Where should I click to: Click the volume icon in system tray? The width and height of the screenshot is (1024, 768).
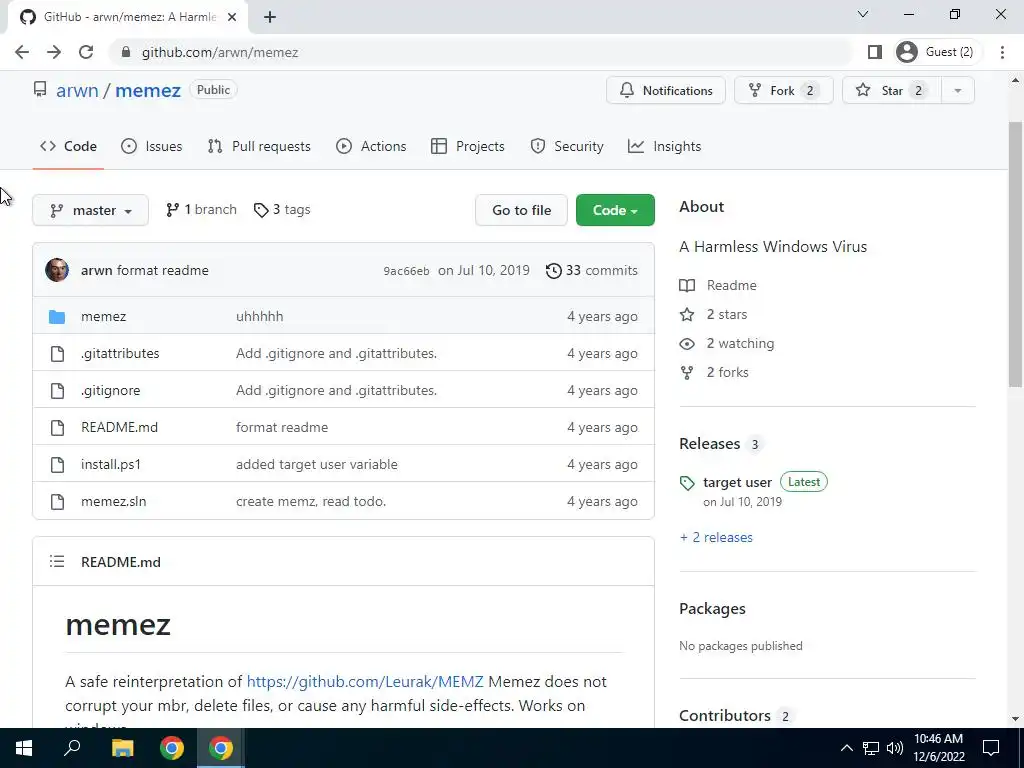pos(895,748)
